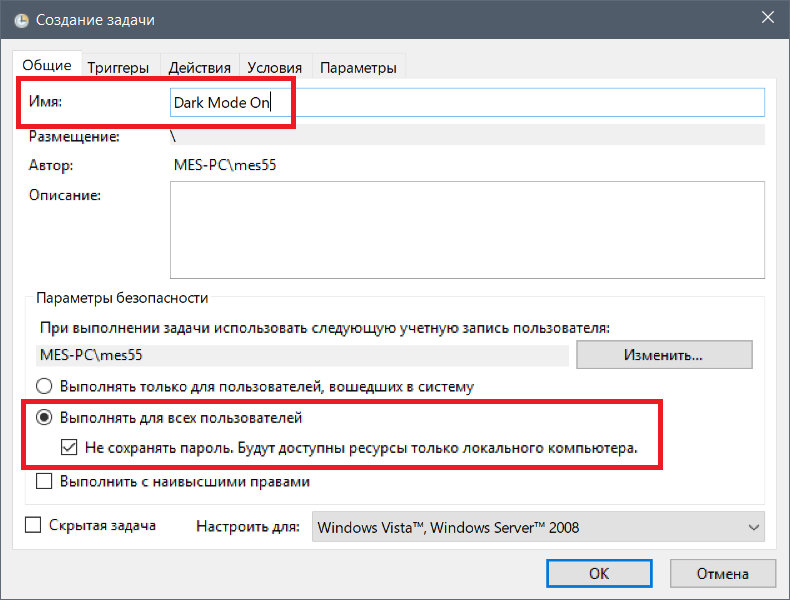Screen dimensions: 790x600
Task: Select the Общие tab
Action: 48,66
